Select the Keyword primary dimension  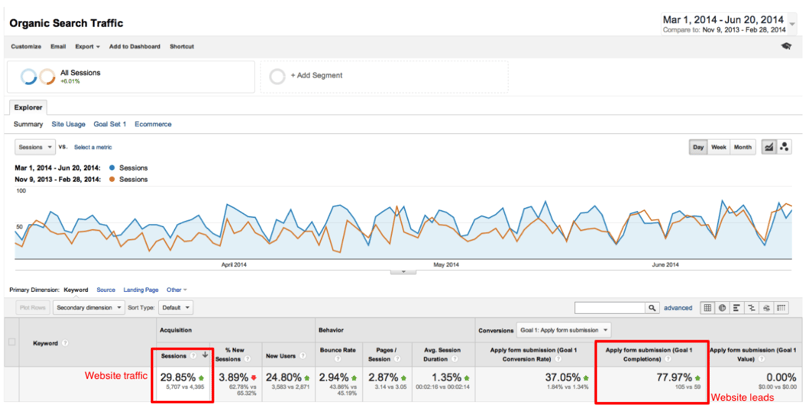pyautogui.click(x=76, y=290)
